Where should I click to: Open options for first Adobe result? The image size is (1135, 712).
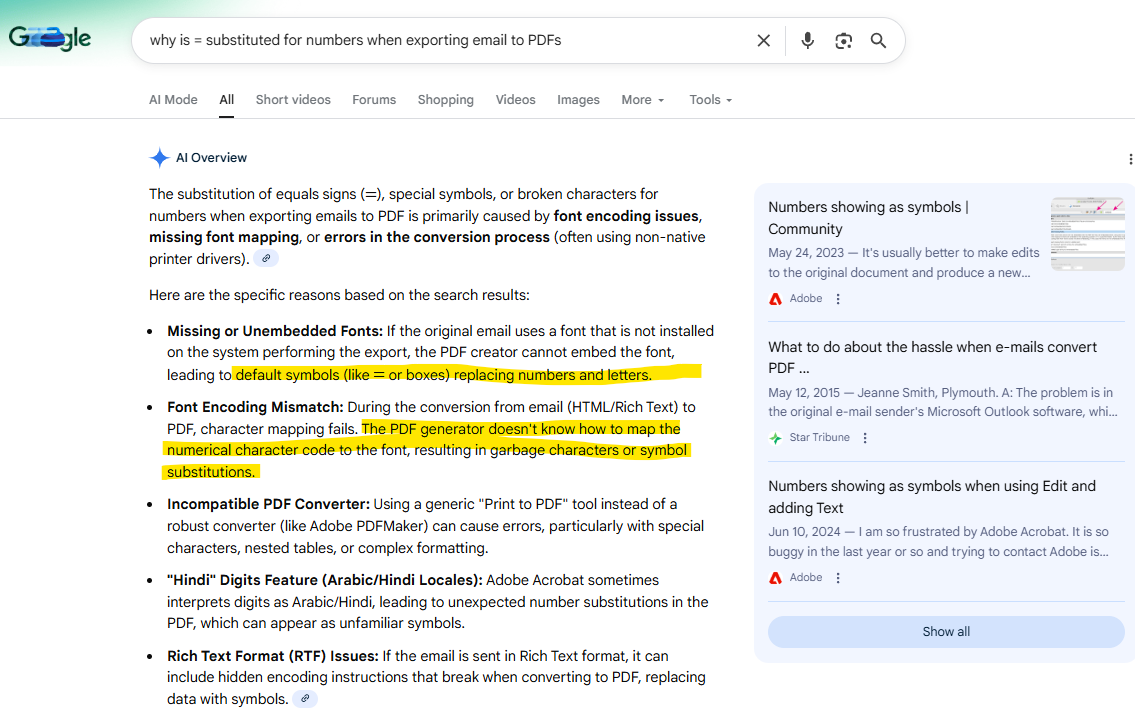pos(838,299)
